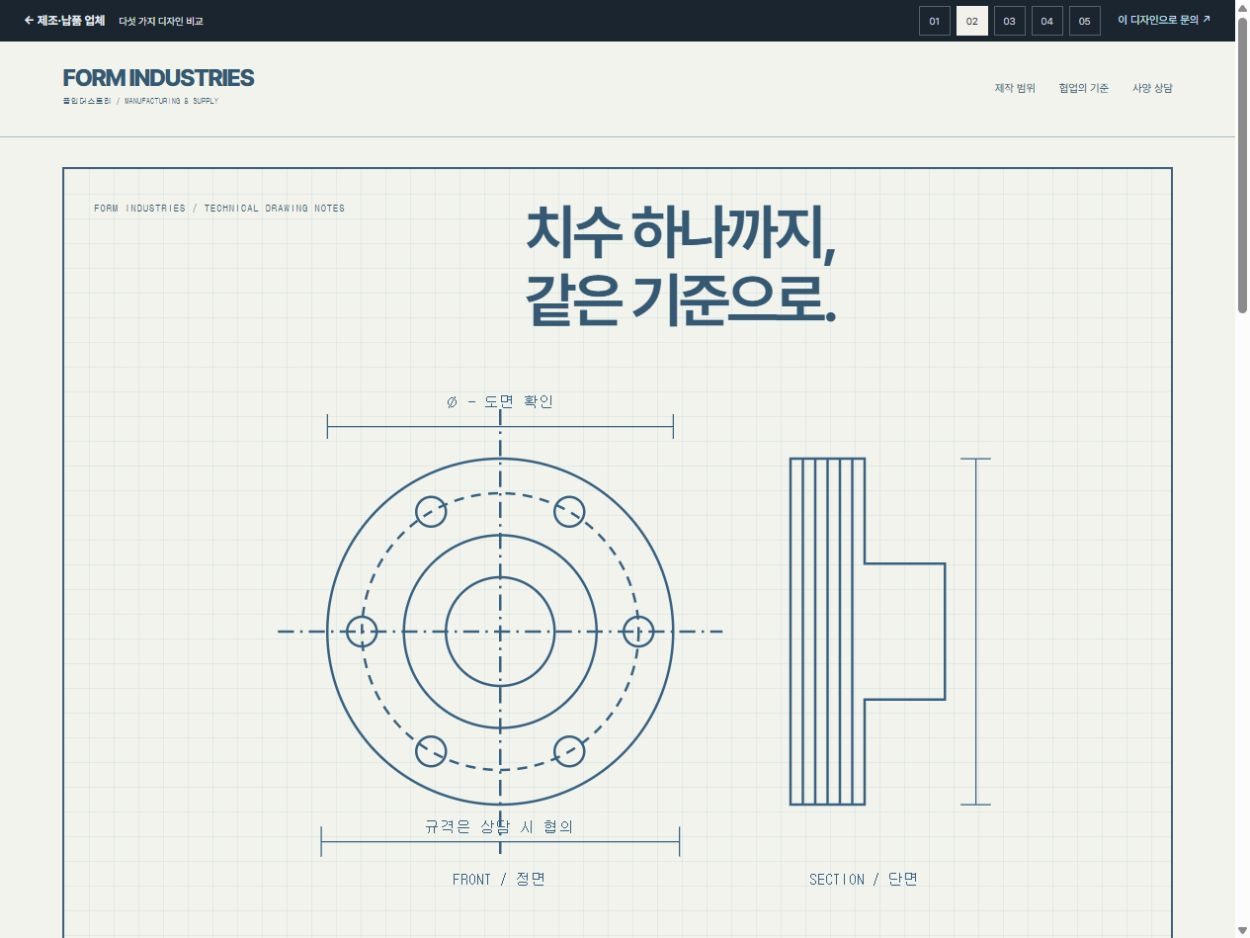Screen dimensions: 1250x938
Task: Open 사양 상담 menu item
Action: (1152, 88)
